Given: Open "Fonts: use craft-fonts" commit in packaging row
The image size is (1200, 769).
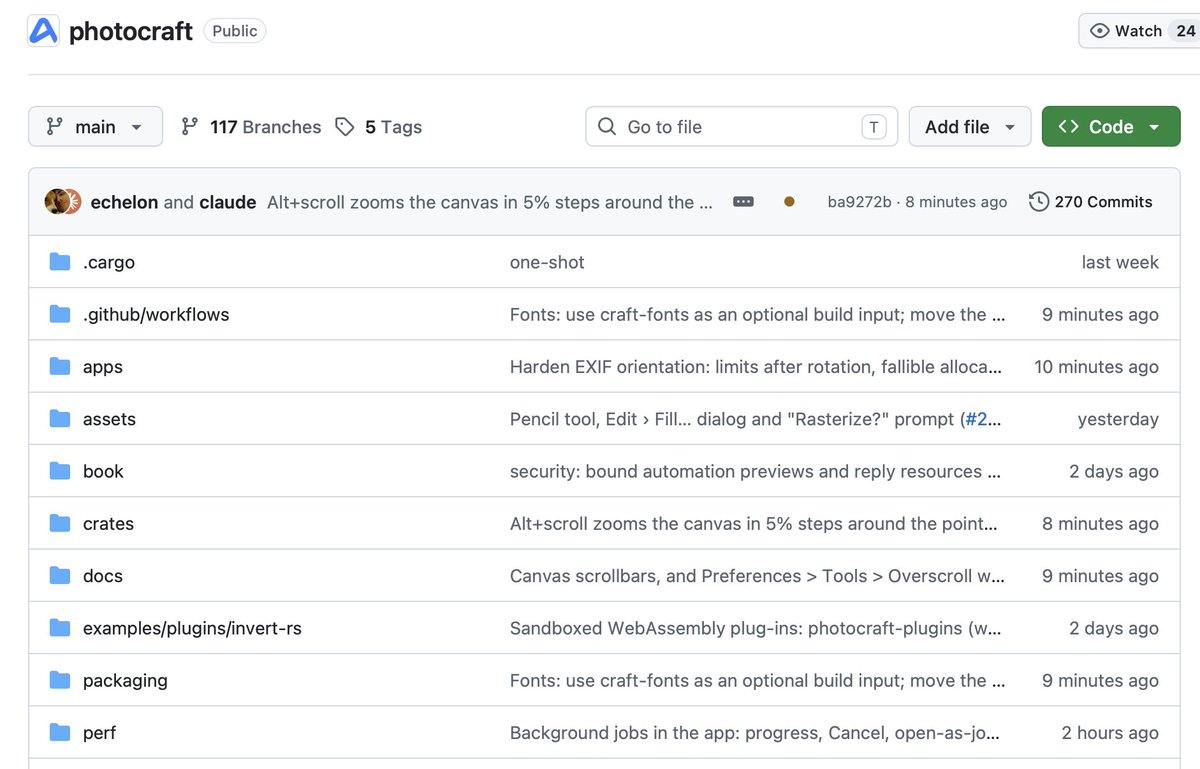Looking at the screenshot, I should [x=757, y=680].
